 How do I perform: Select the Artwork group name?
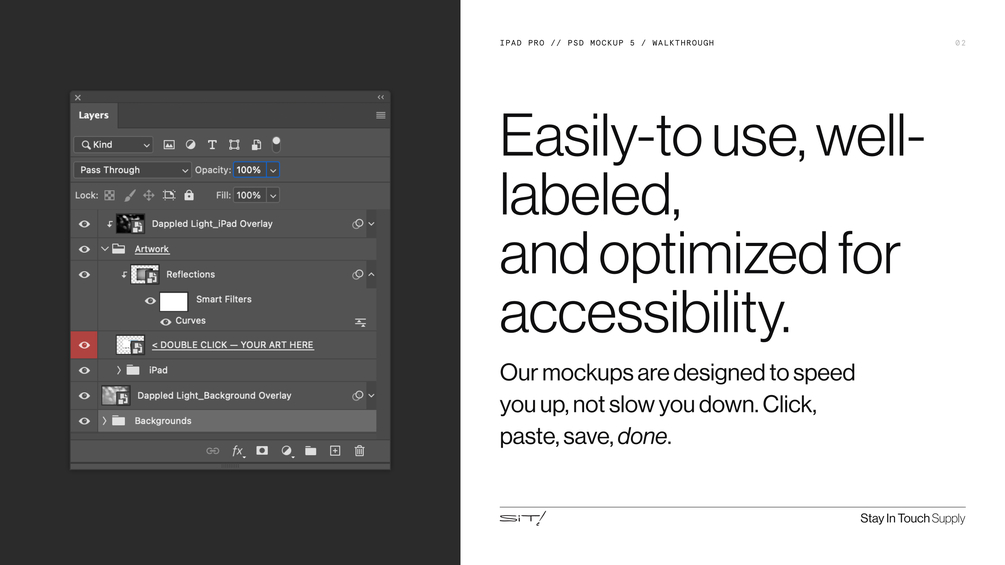click(x=152, y=249)
